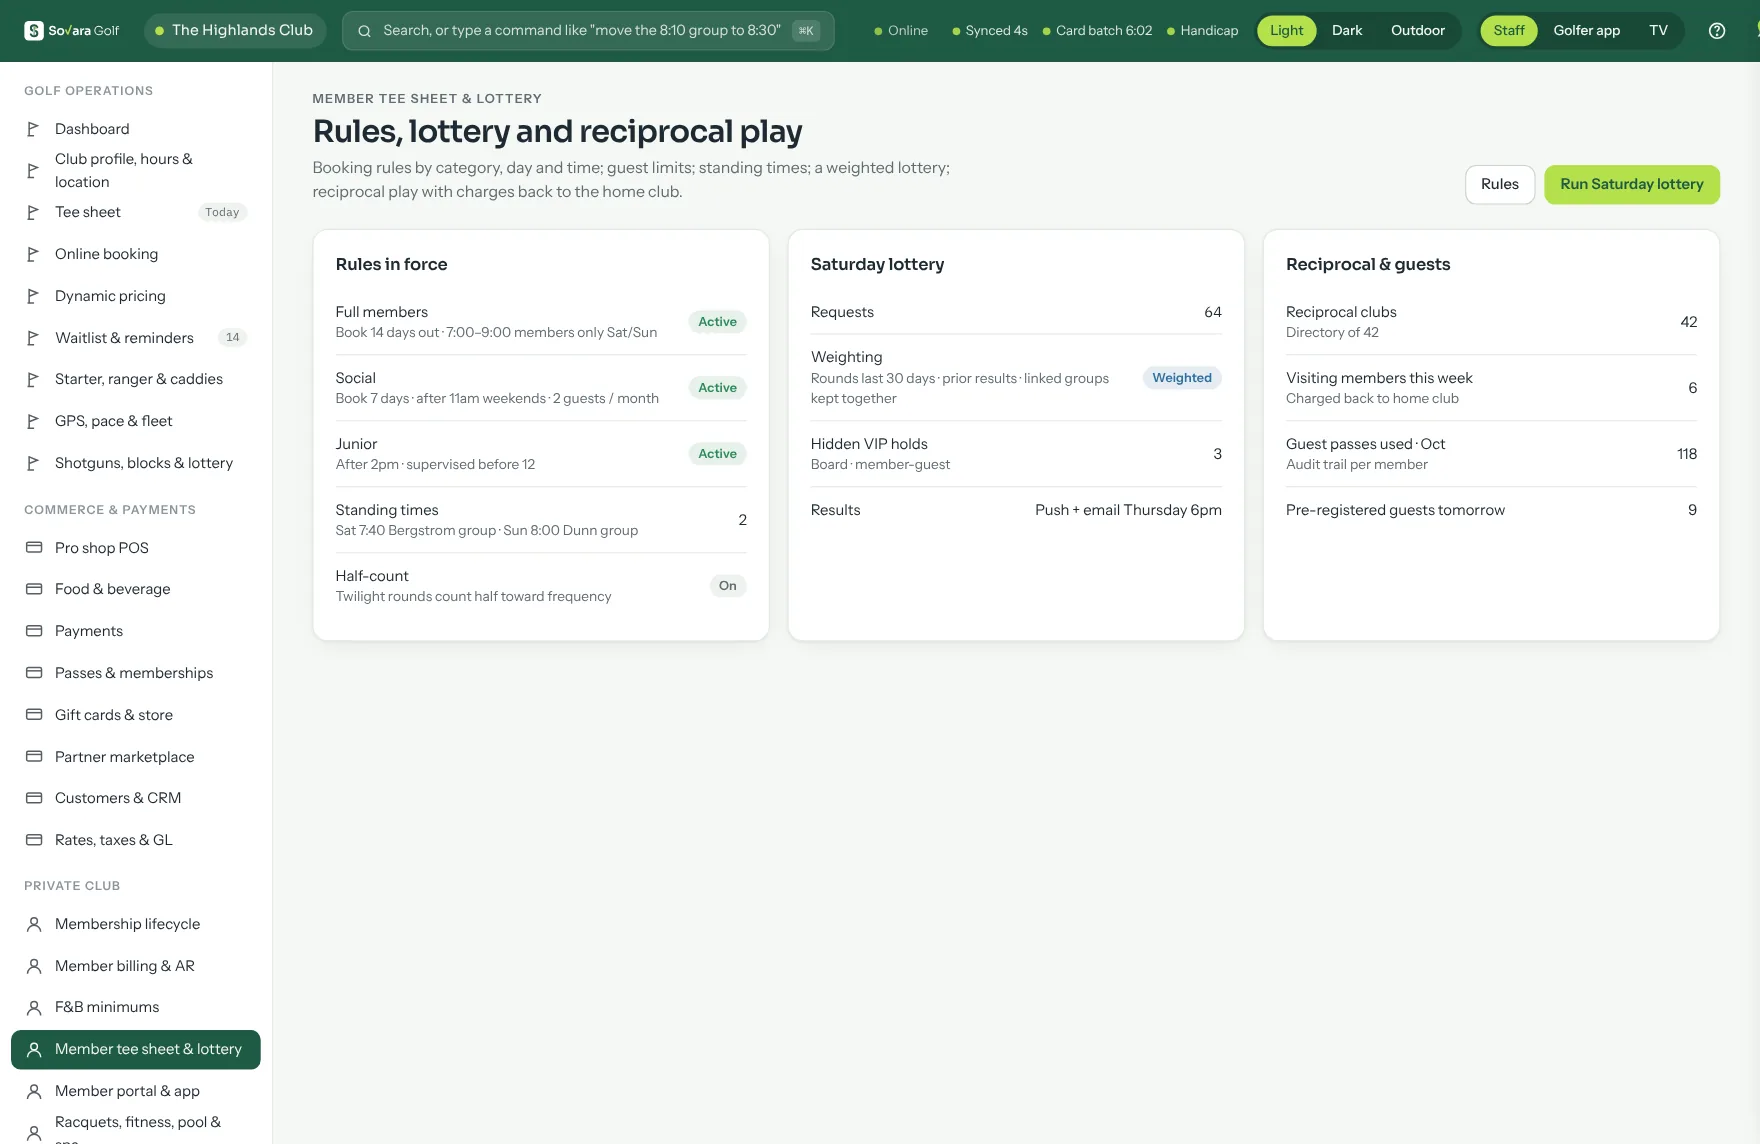Click the Weighted badge in lottery card
The image size is (1760, 1144).
[x=1182, y=378]
